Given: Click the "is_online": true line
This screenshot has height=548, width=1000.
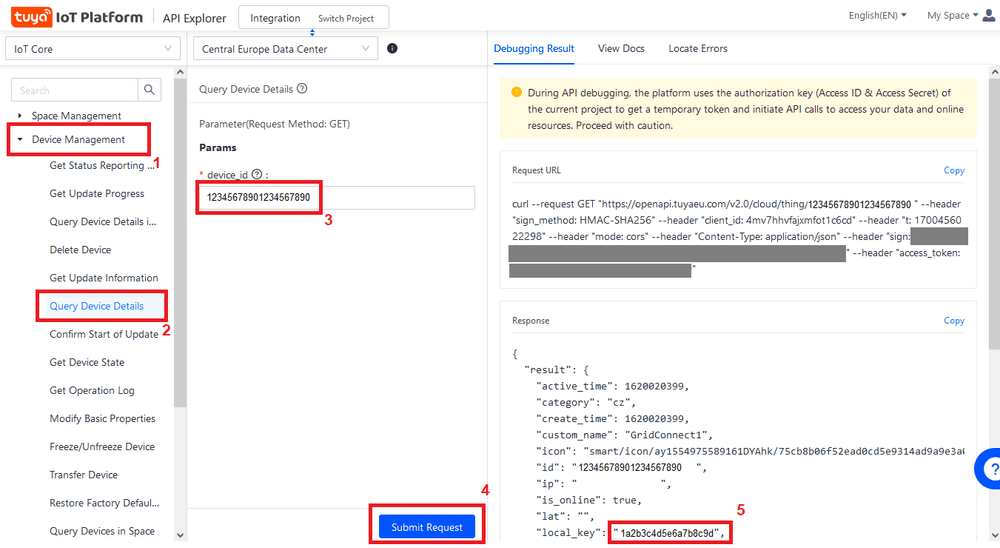Looking at the screenshot, I should click(x=589, y=500).
